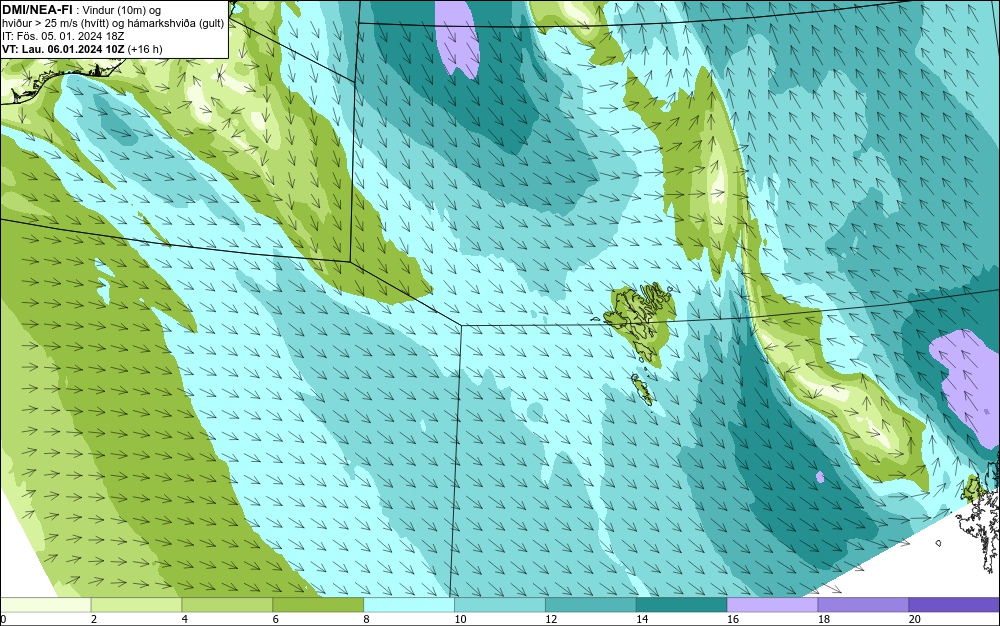Click the 16–18 m/s lavender legend swatch
Screen dimensions: 1000x626
[772, 604]
